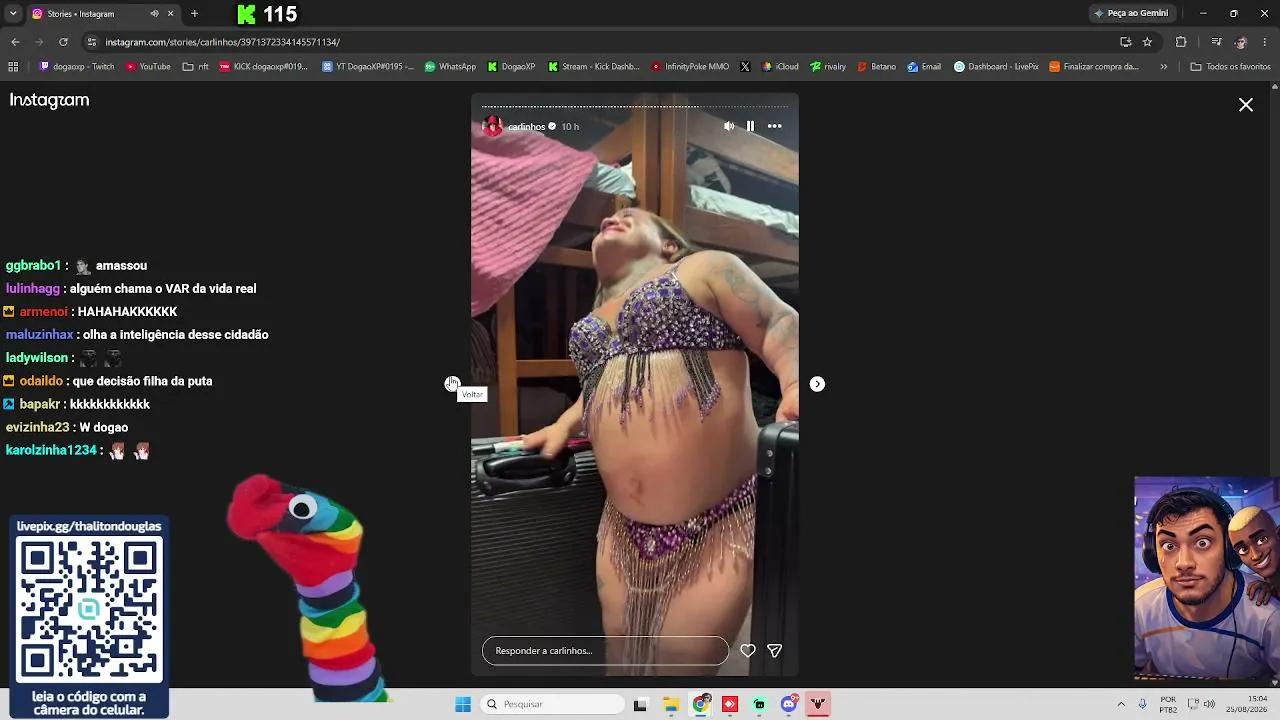Open the DogaoXP Kick bookmark

511,67
